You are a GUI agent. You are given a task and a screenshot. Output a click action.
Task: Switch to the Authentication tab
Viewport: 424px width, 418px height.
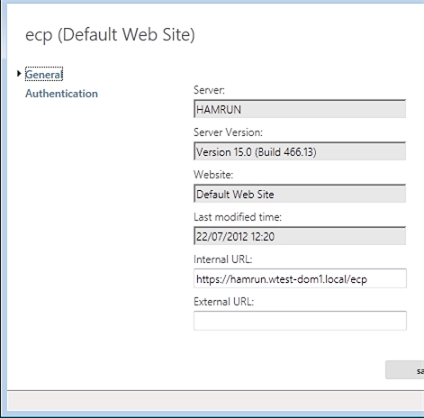click(x=62, y=93)
